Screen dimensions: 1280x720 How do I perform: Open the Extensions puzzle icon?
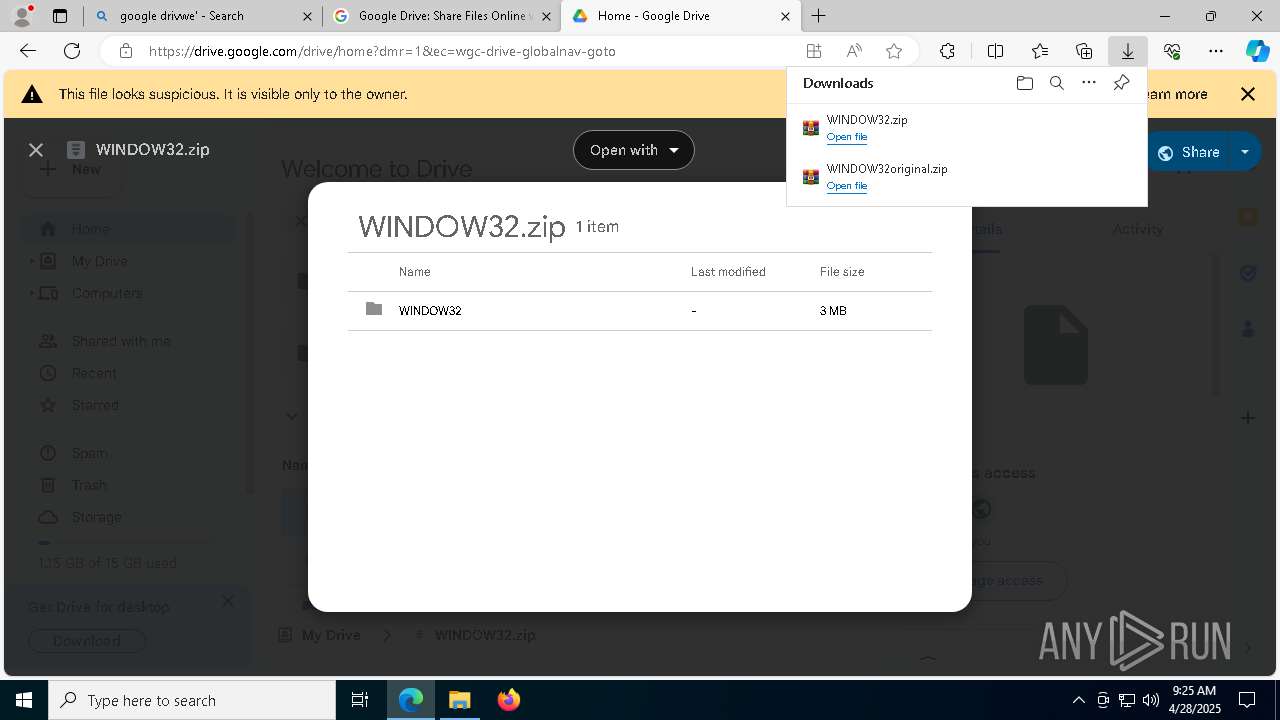pos(948,51)
